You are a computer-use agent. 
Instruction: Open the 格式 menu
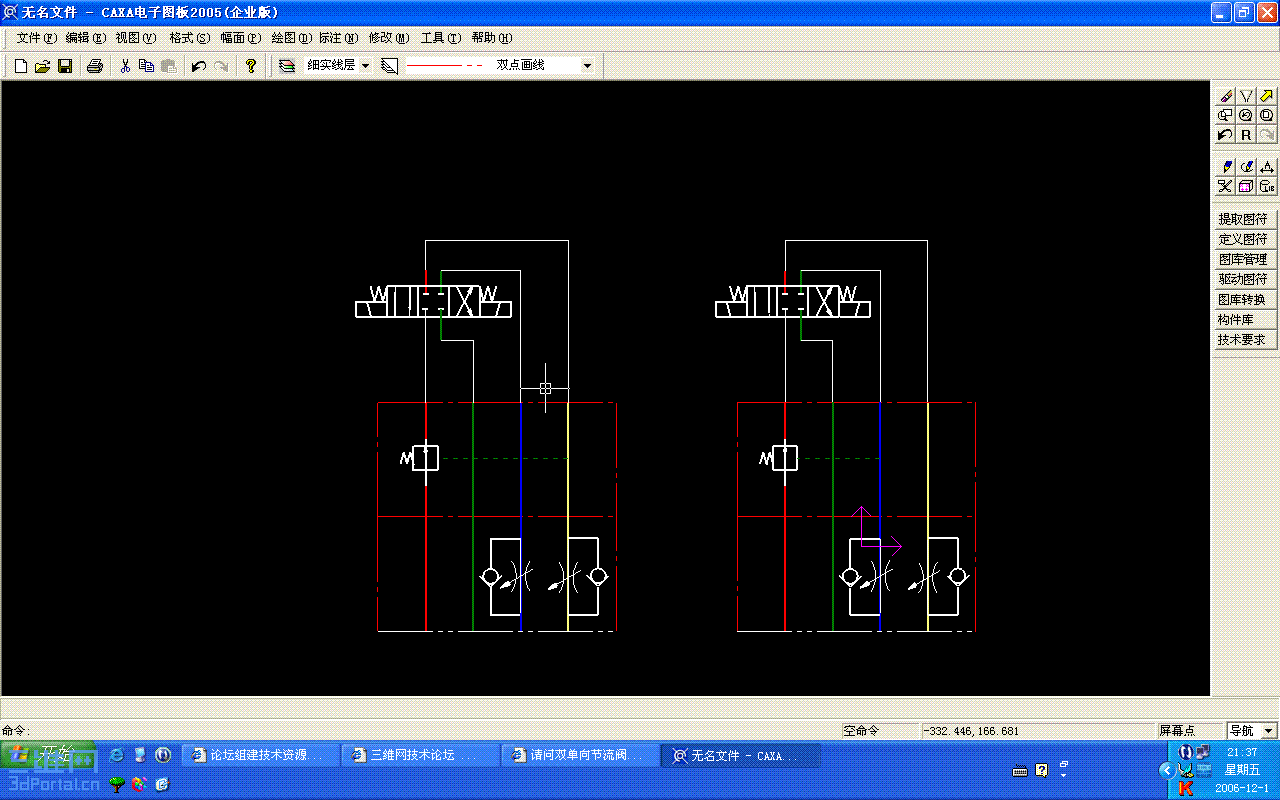click(190, 38)
